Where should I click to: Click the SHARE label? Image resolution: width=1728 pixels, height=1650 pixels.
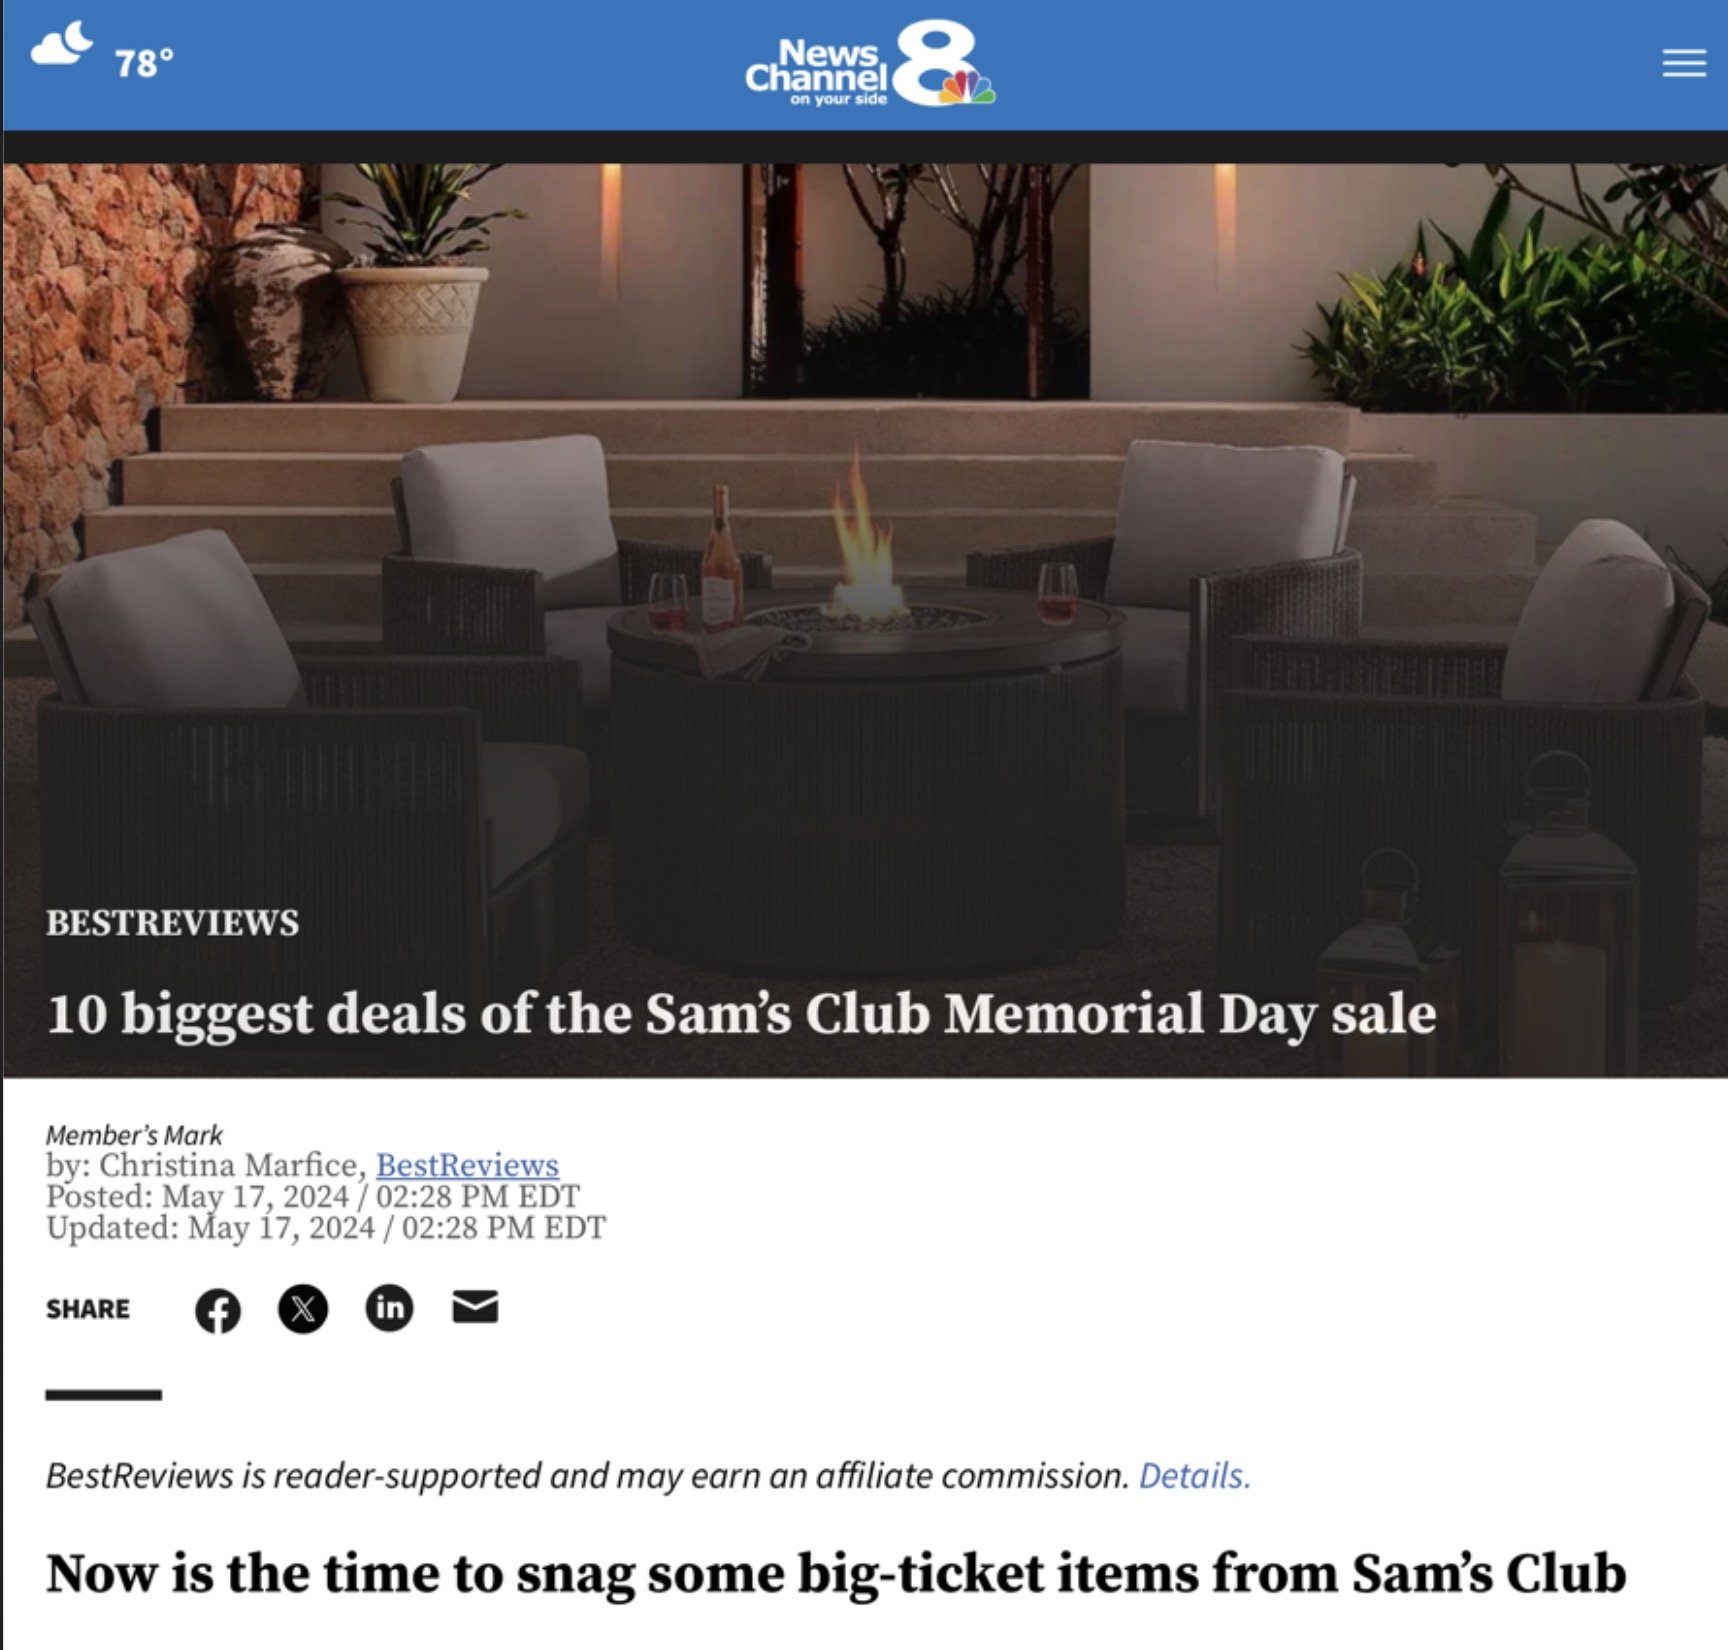88,1309
